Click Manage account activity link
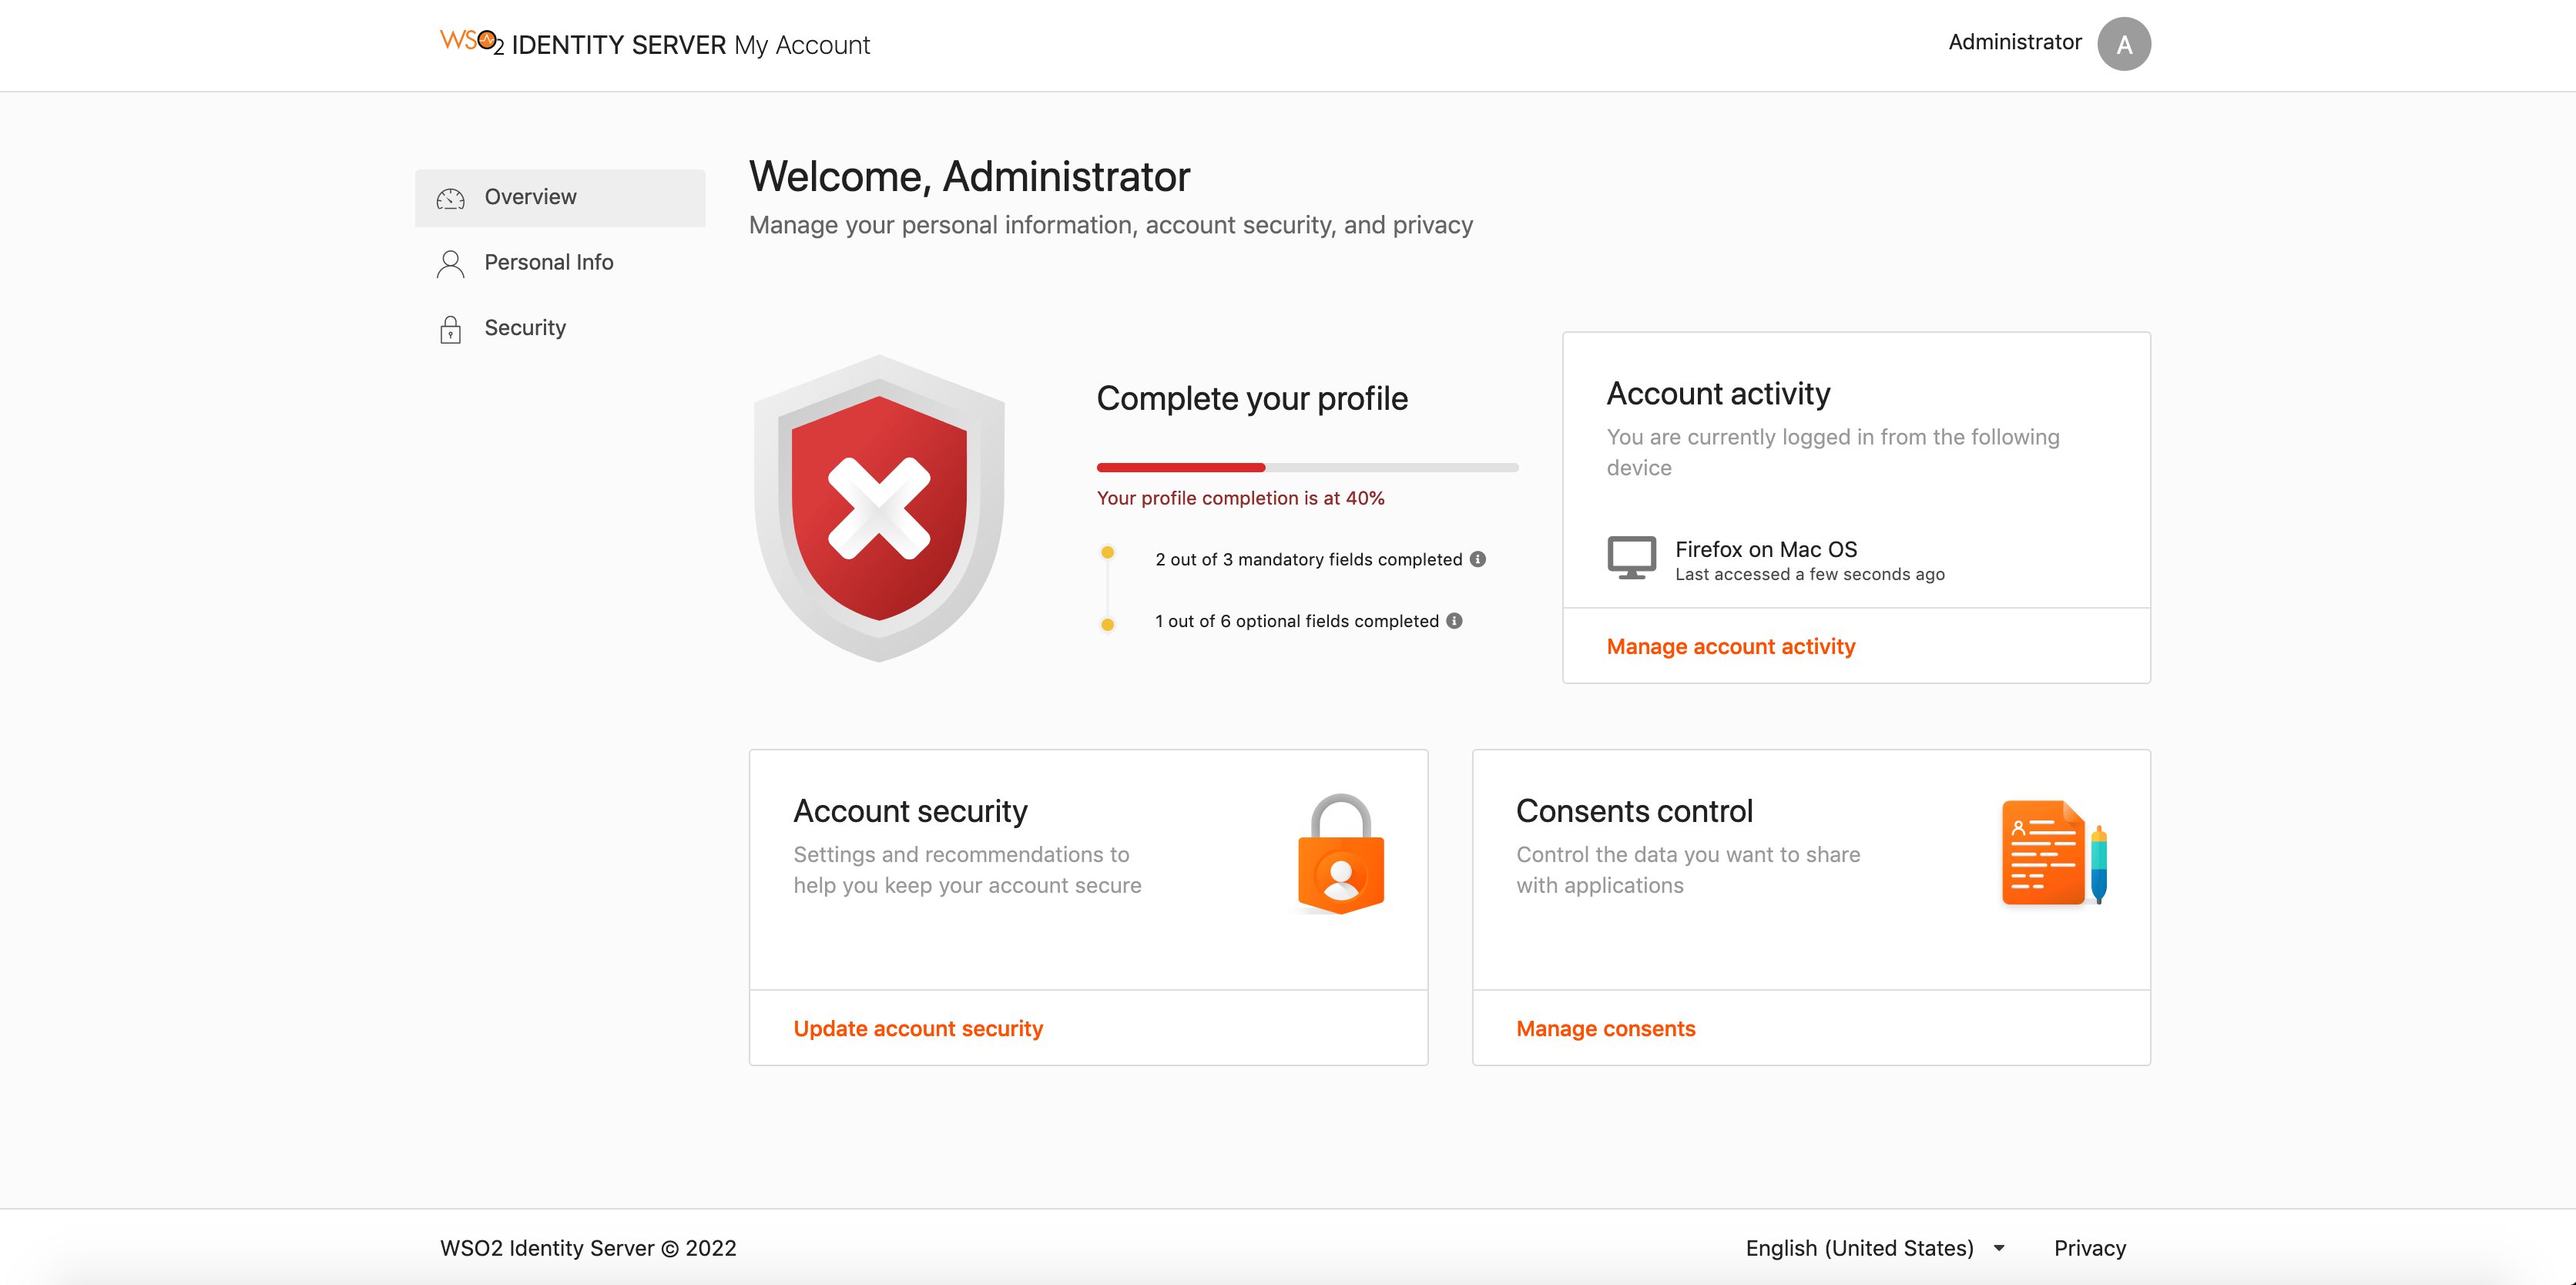The width and height of the screenshot is (2576, 1285). [1730, 646]
